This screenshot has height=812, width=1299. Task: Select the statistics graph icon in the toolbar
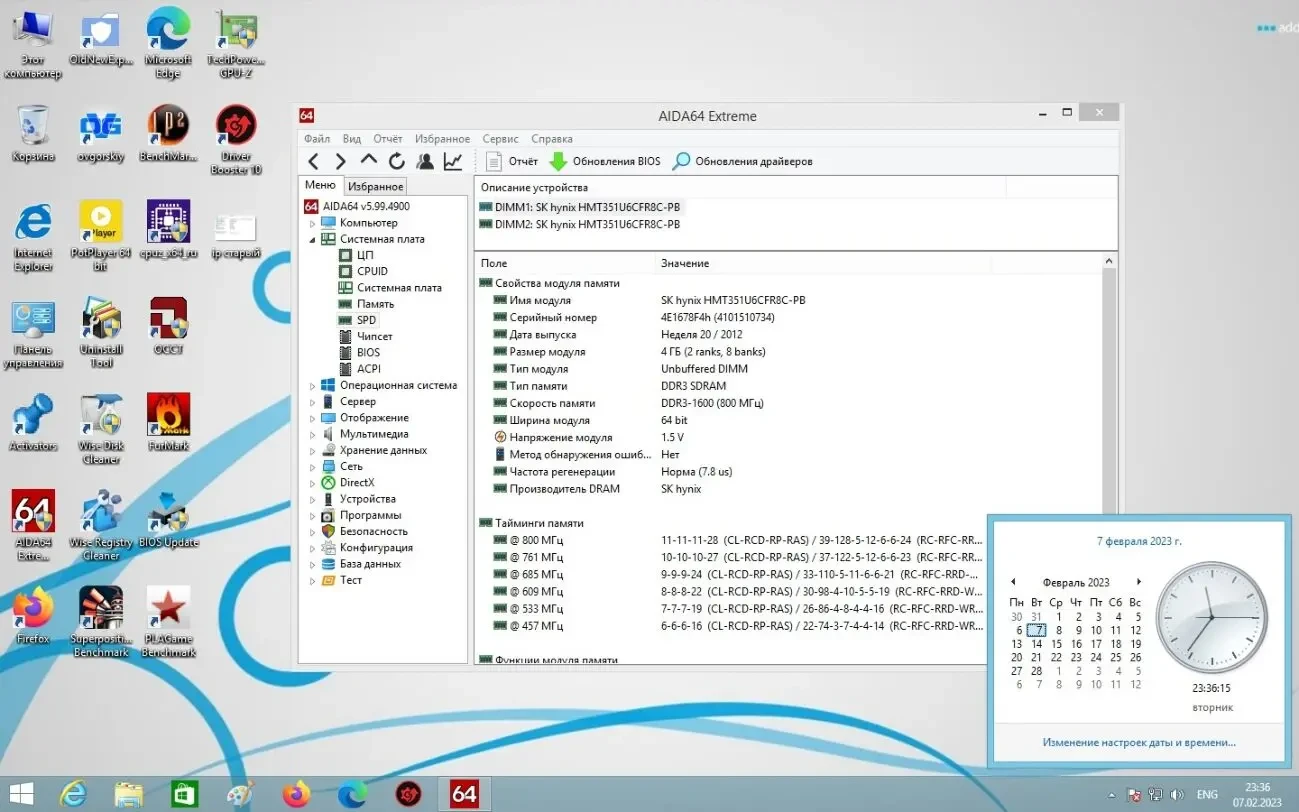pyautogui.click(x=452, y=160)
